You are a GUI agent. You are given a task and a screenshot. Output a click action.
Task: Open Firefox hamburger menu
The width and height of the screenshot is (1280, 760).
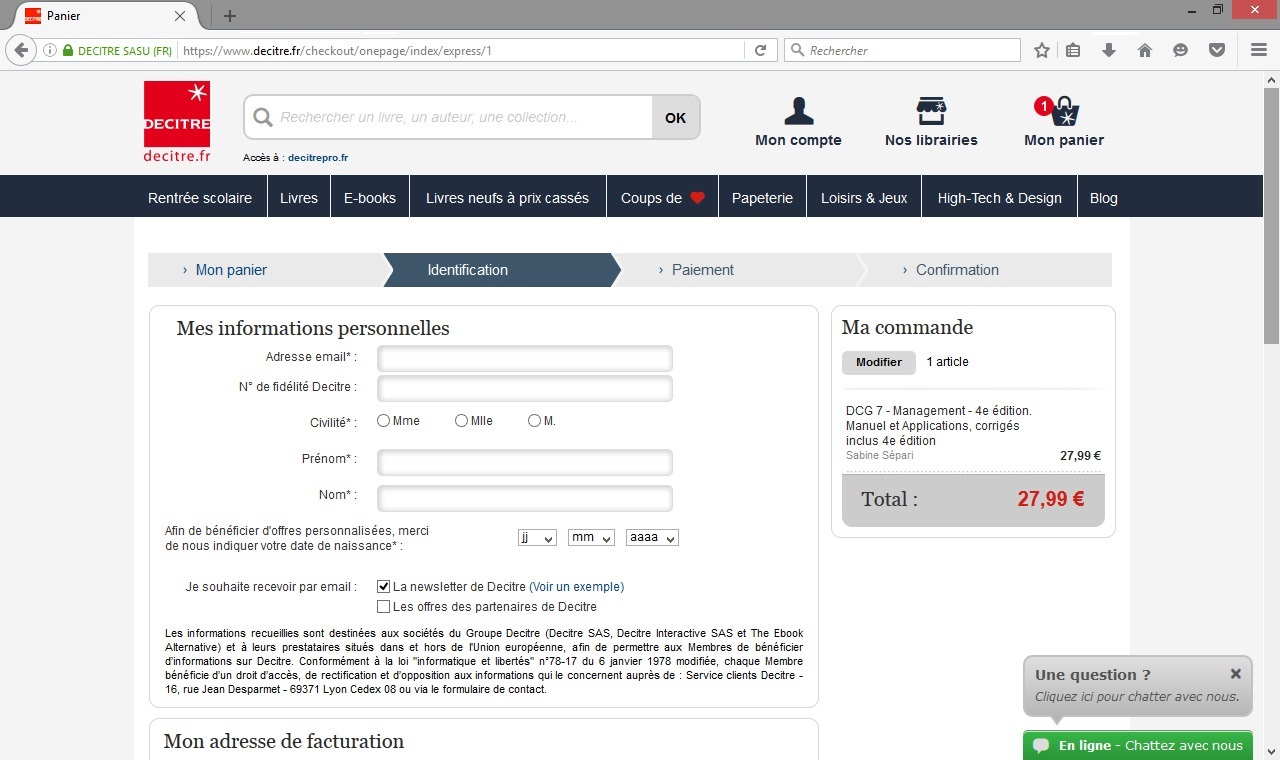pos(1259,50)
